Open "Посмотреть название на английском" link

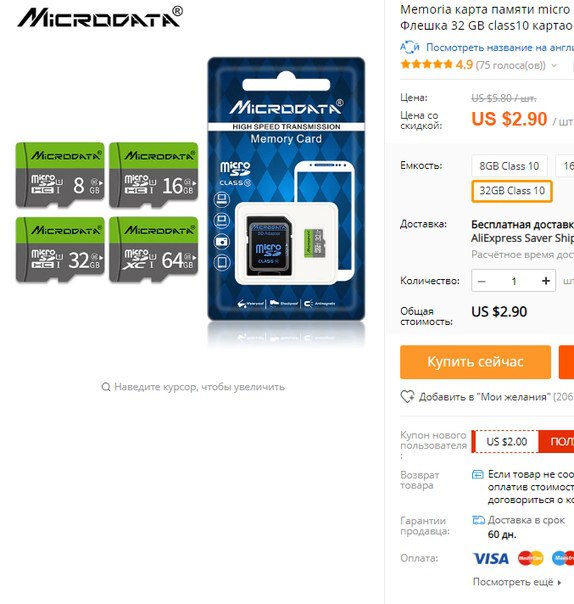click(x=500, y=47)
